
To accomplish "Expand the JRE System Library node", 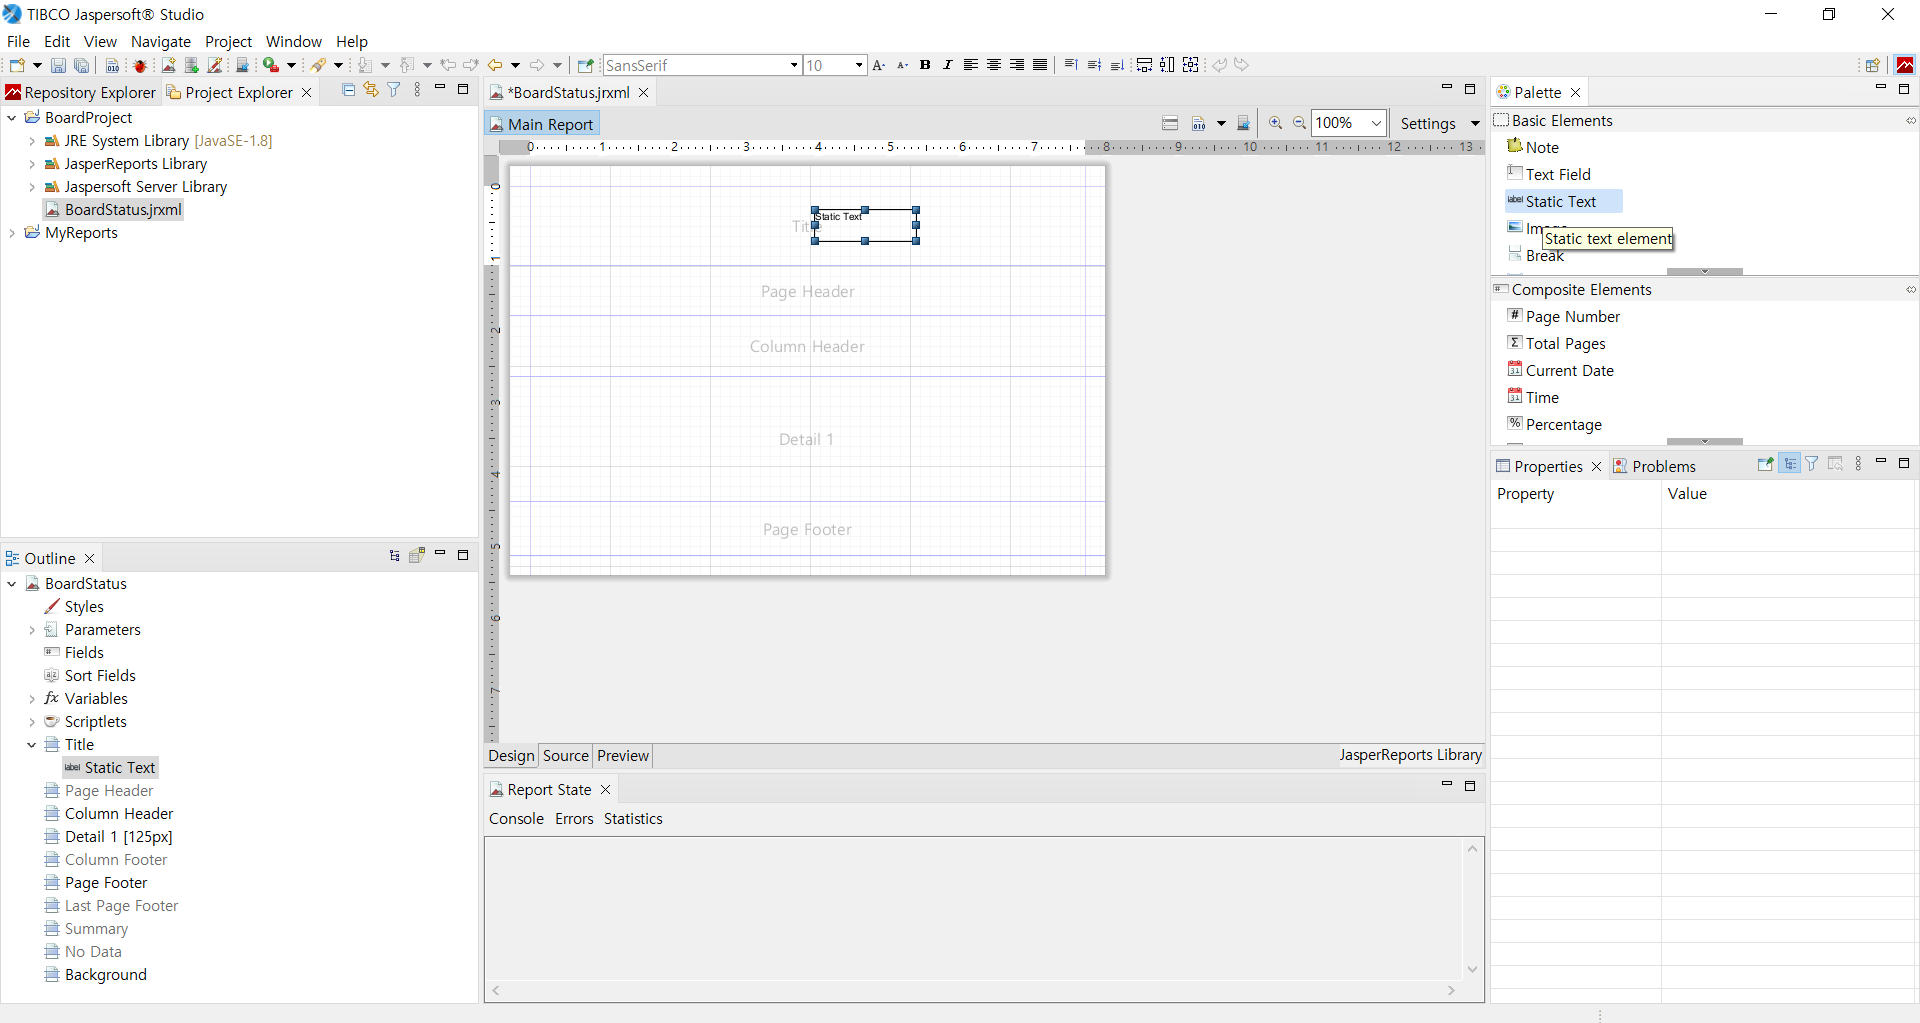I will (x=32, y=141).
